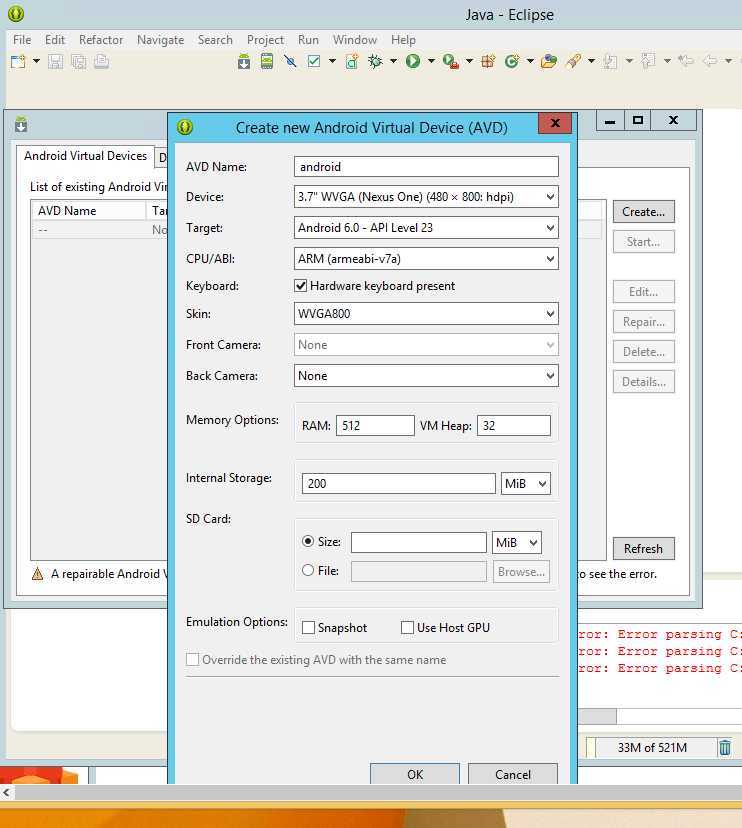The height and width of the screenshot is (828, 742).
Task: Click the Back navigation arrow icon
Action: (710, 61)
